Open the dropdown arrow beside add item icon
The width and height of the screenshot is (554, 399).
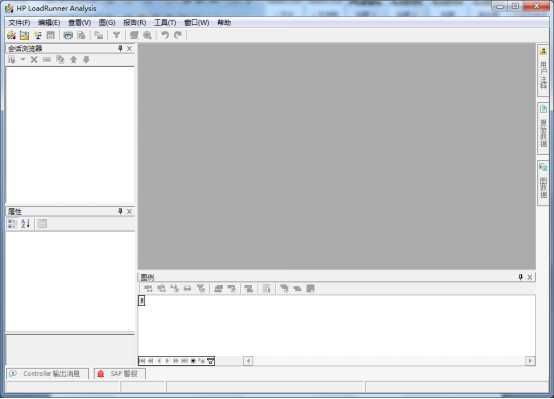(x=23, y=60)
